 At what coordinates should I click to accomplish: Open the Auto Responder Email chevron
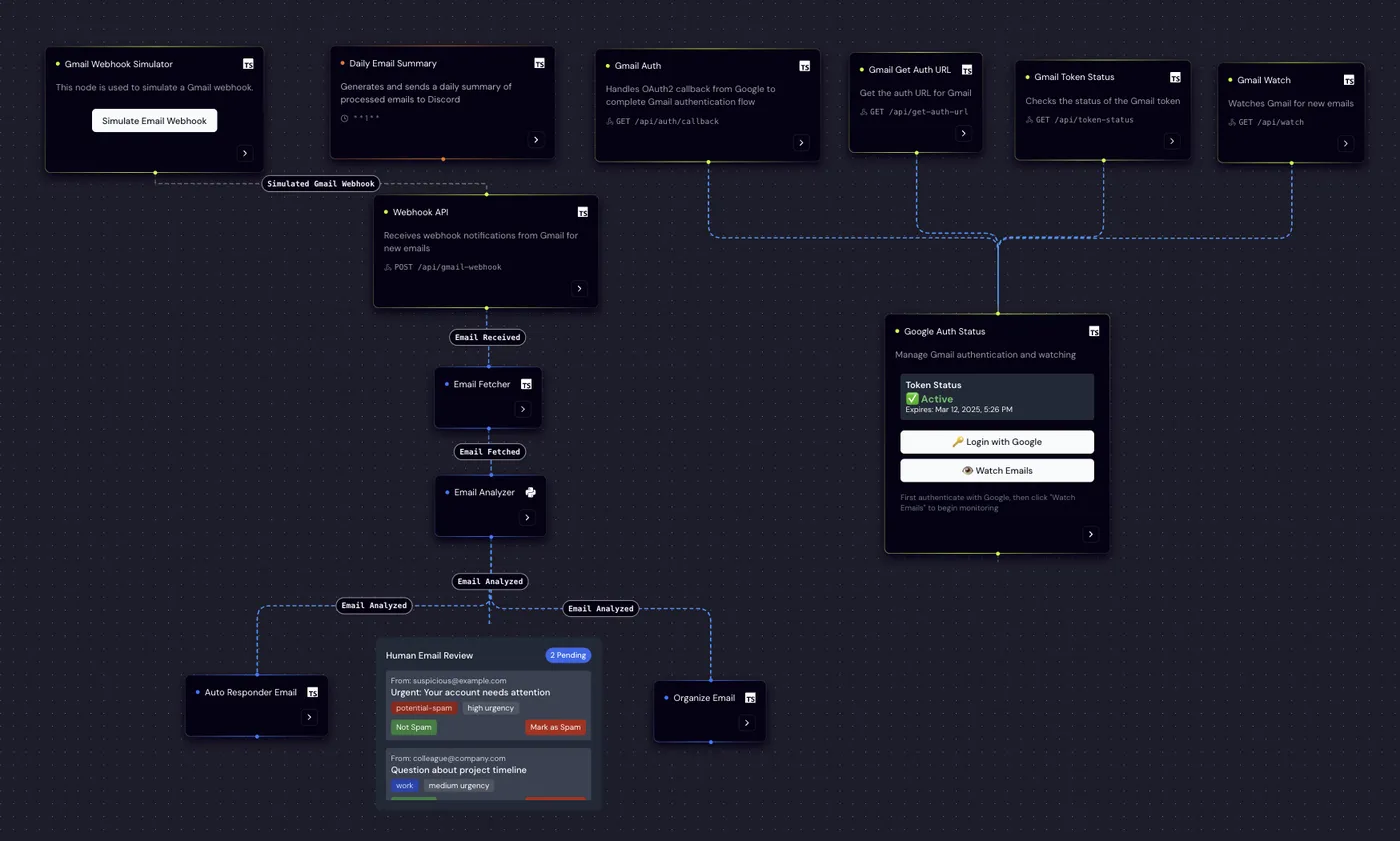[x=309, y=717]
